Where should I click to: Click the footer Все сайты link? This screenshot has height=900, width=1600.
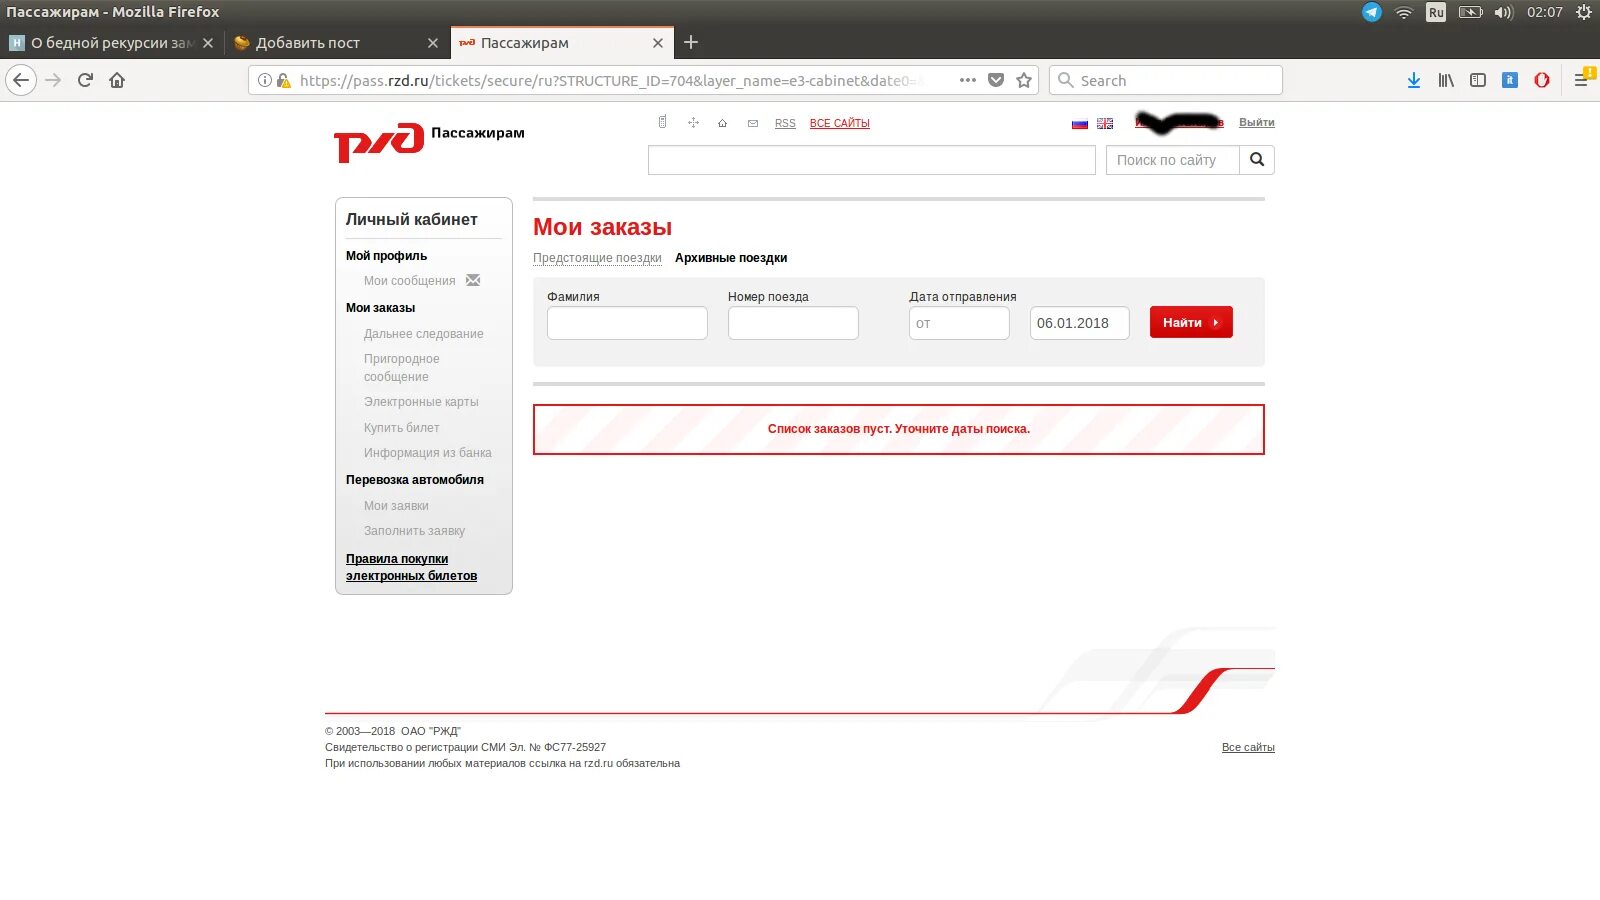[x=1248, y=747]
